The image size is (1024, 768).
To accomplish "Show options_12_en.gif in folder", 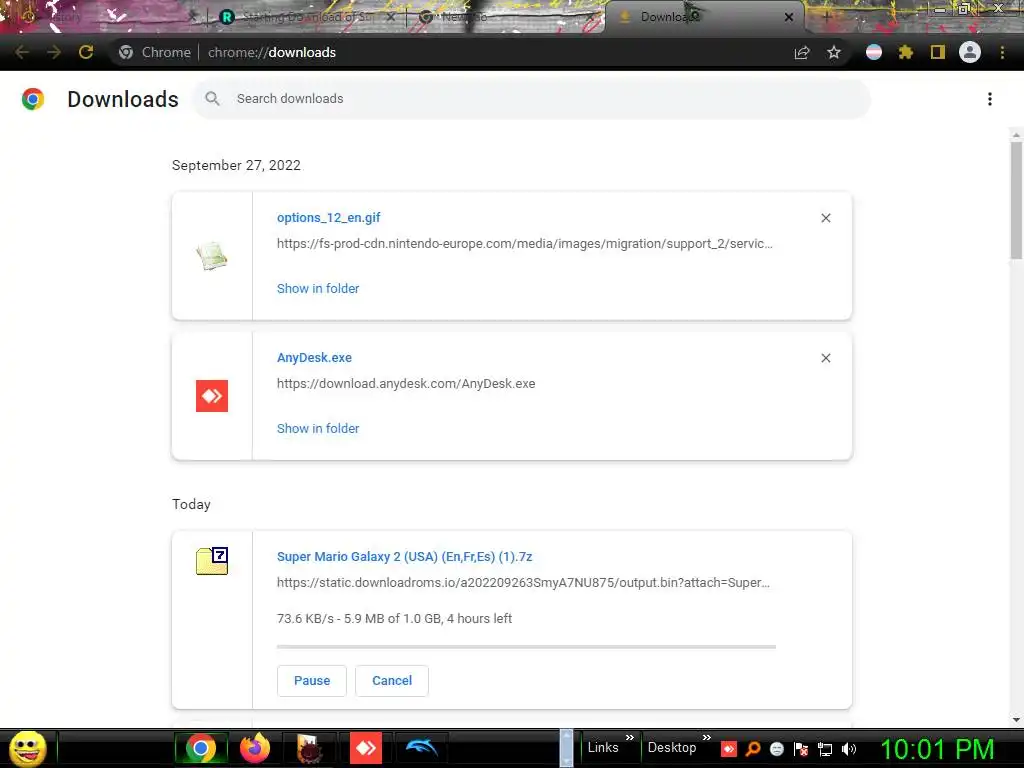I will pyautogui.click(x=318, y=289).
